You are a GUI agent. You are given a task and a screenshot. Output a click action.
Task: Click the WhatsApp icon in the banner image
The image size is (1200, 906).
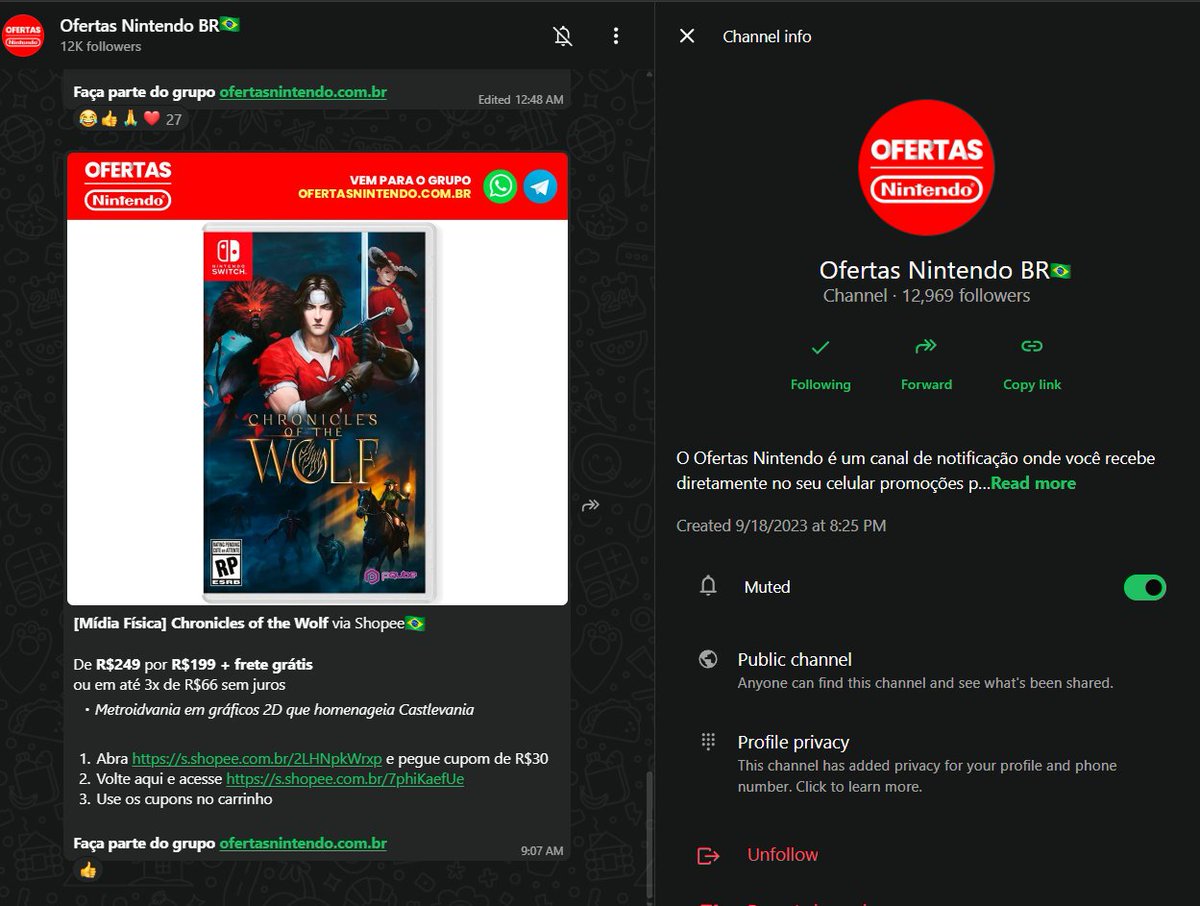coord(501,186)
